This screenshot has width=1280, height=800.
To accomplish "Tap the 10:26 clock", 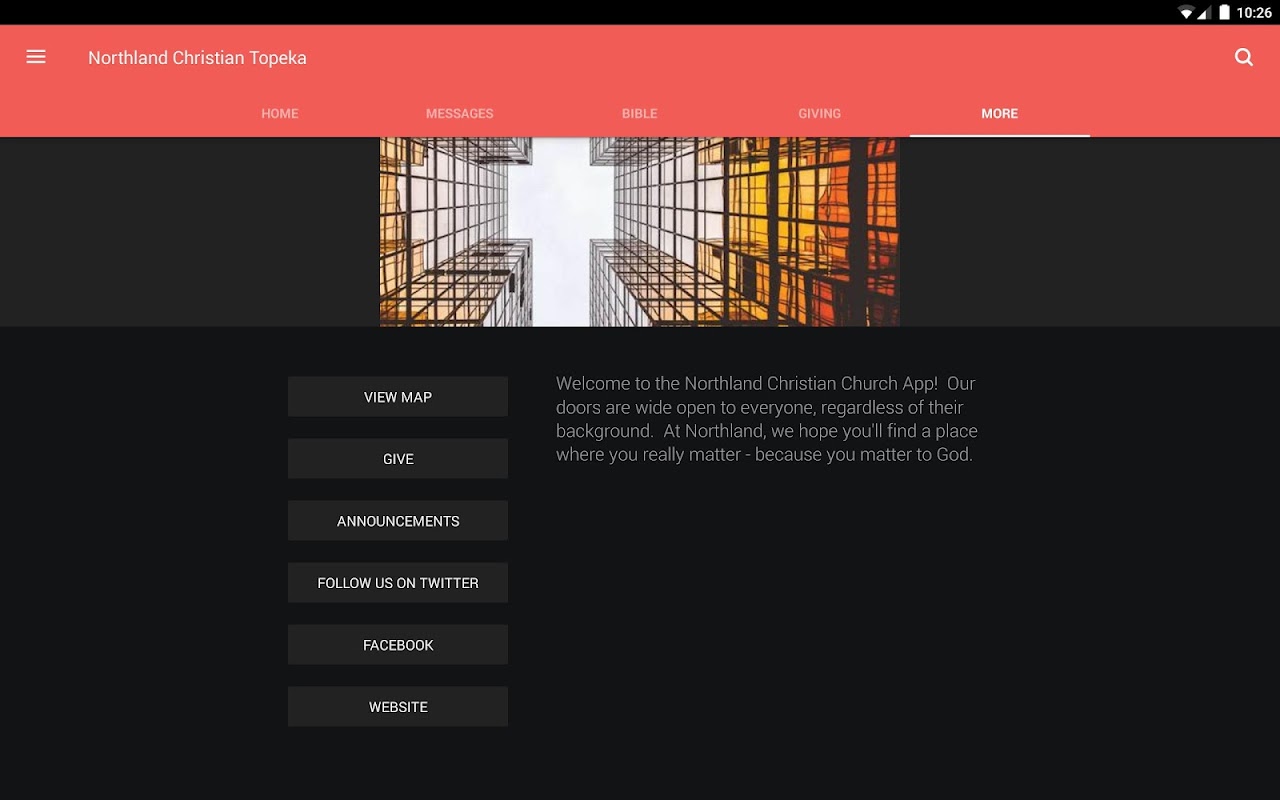I will pyautogui.click(x=1254, y=13).
